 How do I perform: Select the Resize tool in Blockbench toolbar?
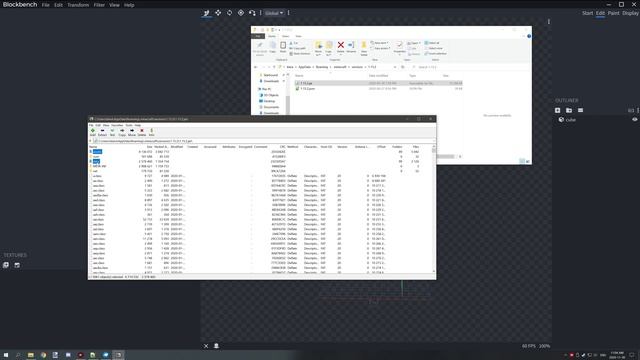[x=218, y=13]
